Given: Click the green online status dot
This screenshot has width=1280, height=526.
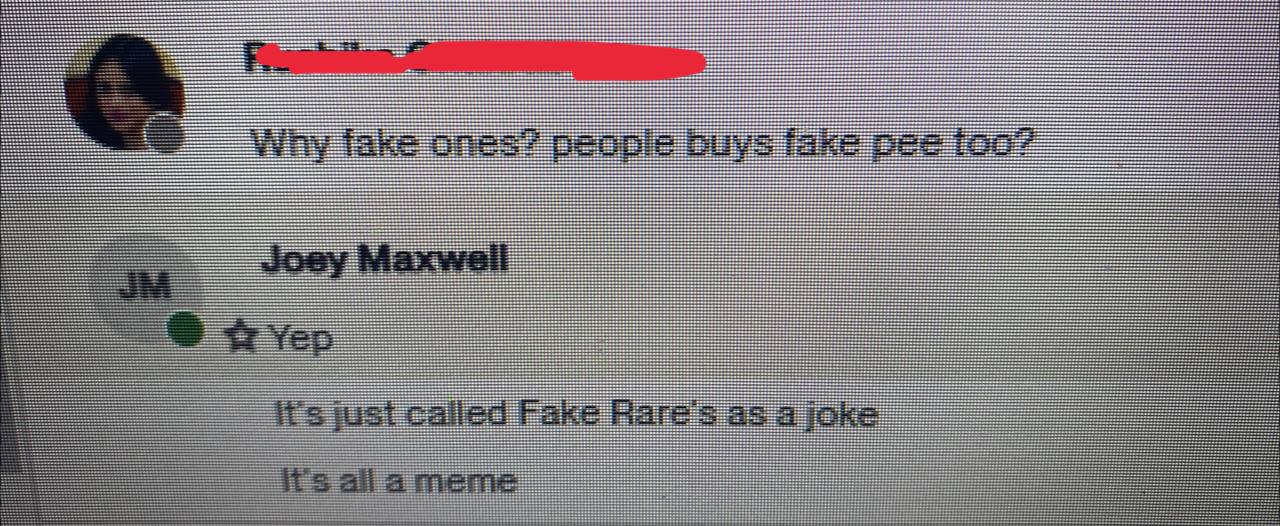Looking at the screenshot, I should click(x=186, y=329).
